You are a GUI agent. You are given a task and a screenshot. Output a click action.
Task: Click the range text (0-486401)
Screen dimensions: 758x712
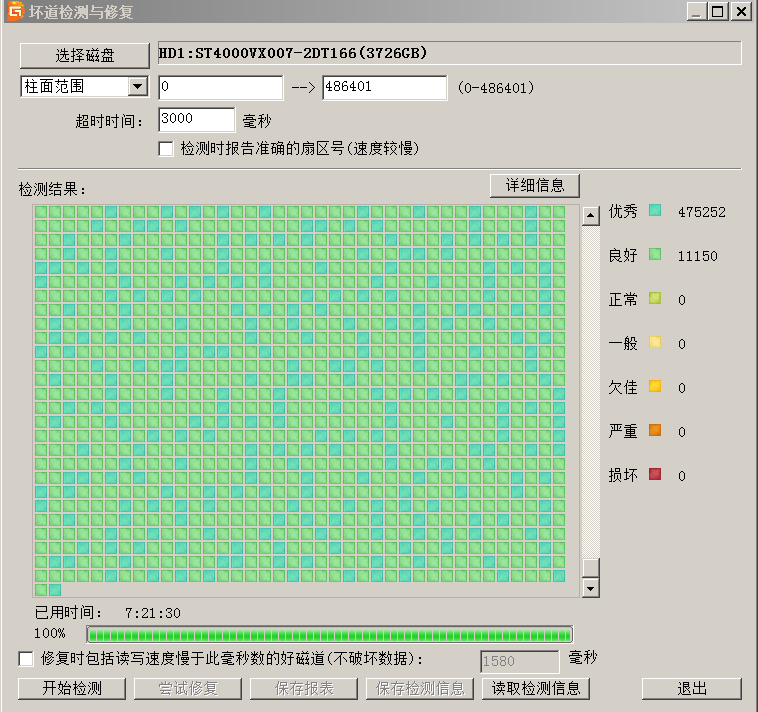[x=496, y=88]
